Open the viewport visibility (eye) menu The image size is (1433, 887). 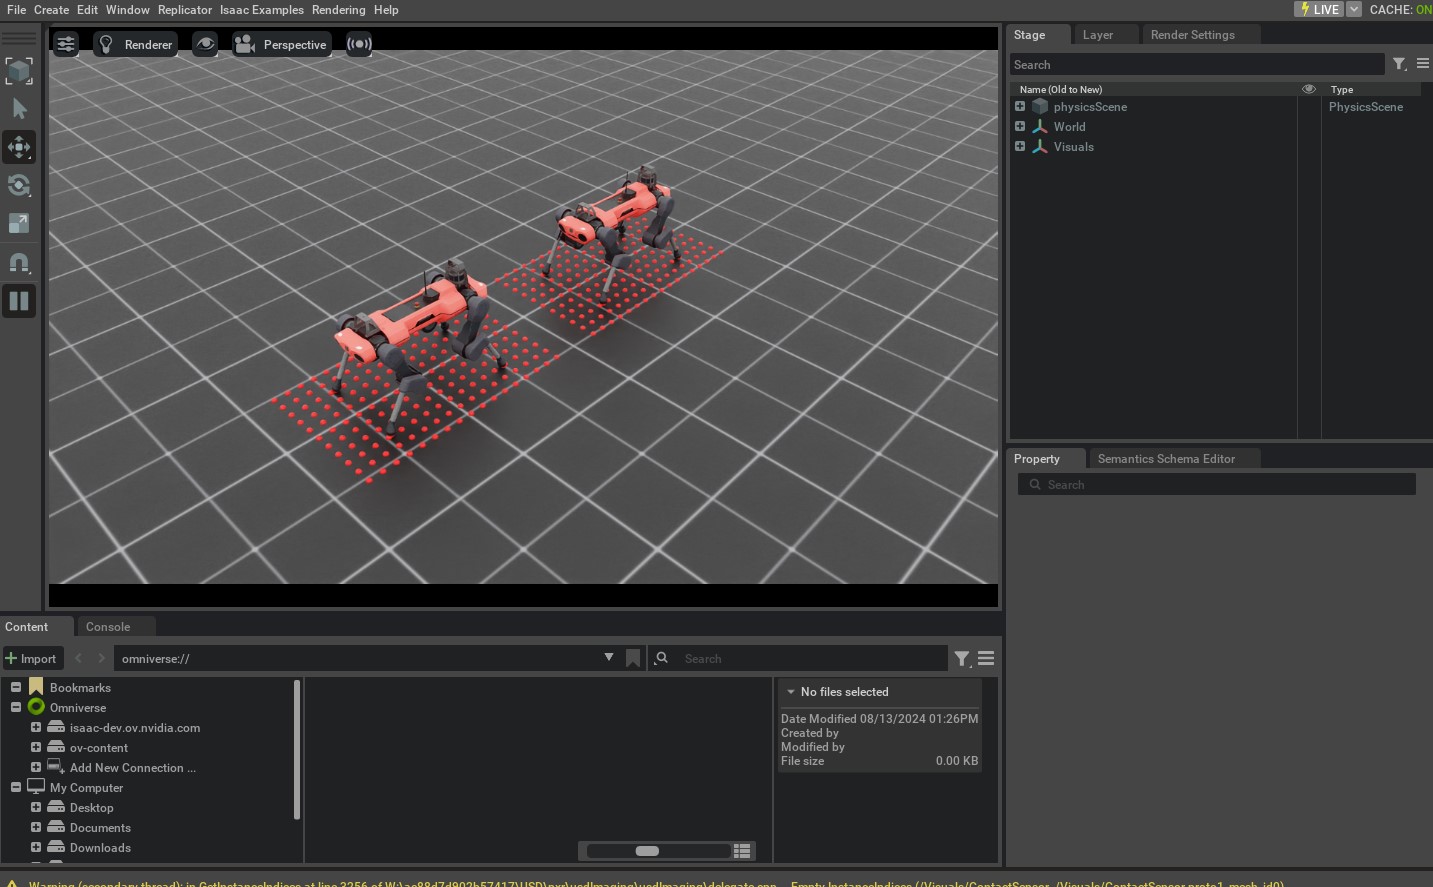click(205, 43)
